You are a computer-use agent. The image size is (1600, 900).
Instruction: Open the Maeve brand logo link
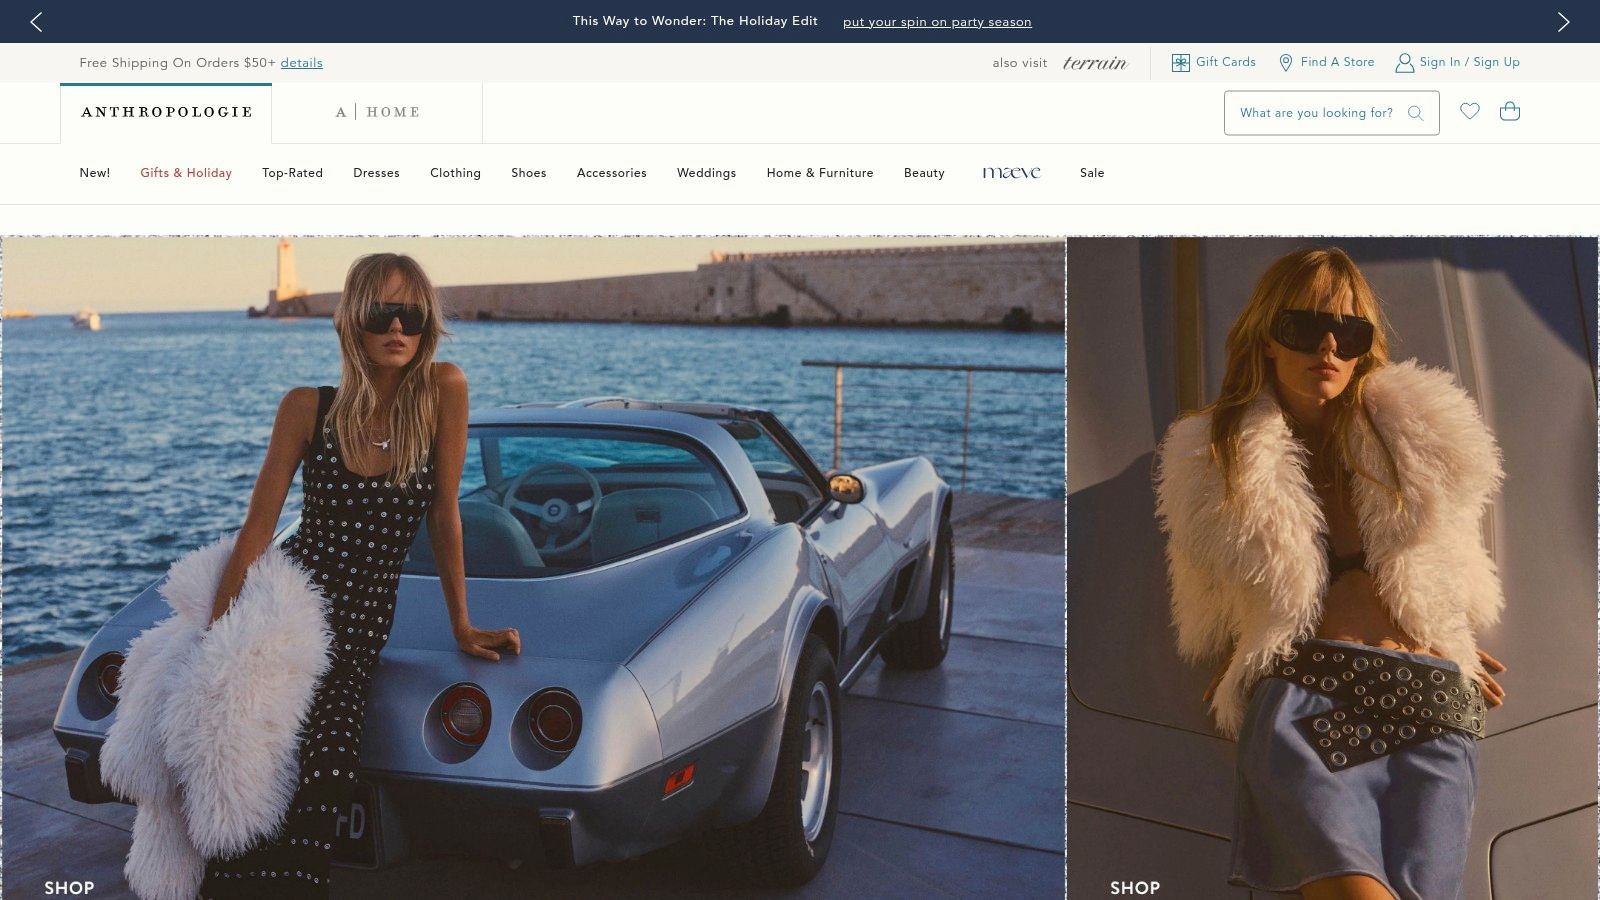(1011, 173)
